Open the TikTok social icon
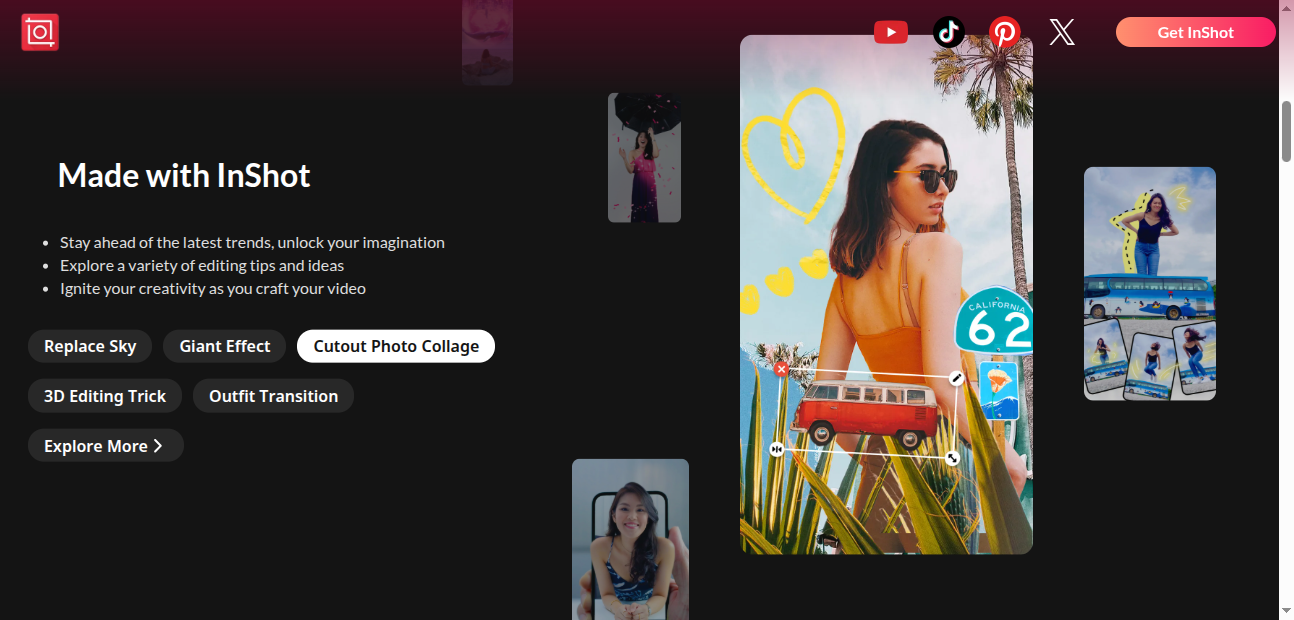The height and width of the screenshot is (620, 1294). 948,33
